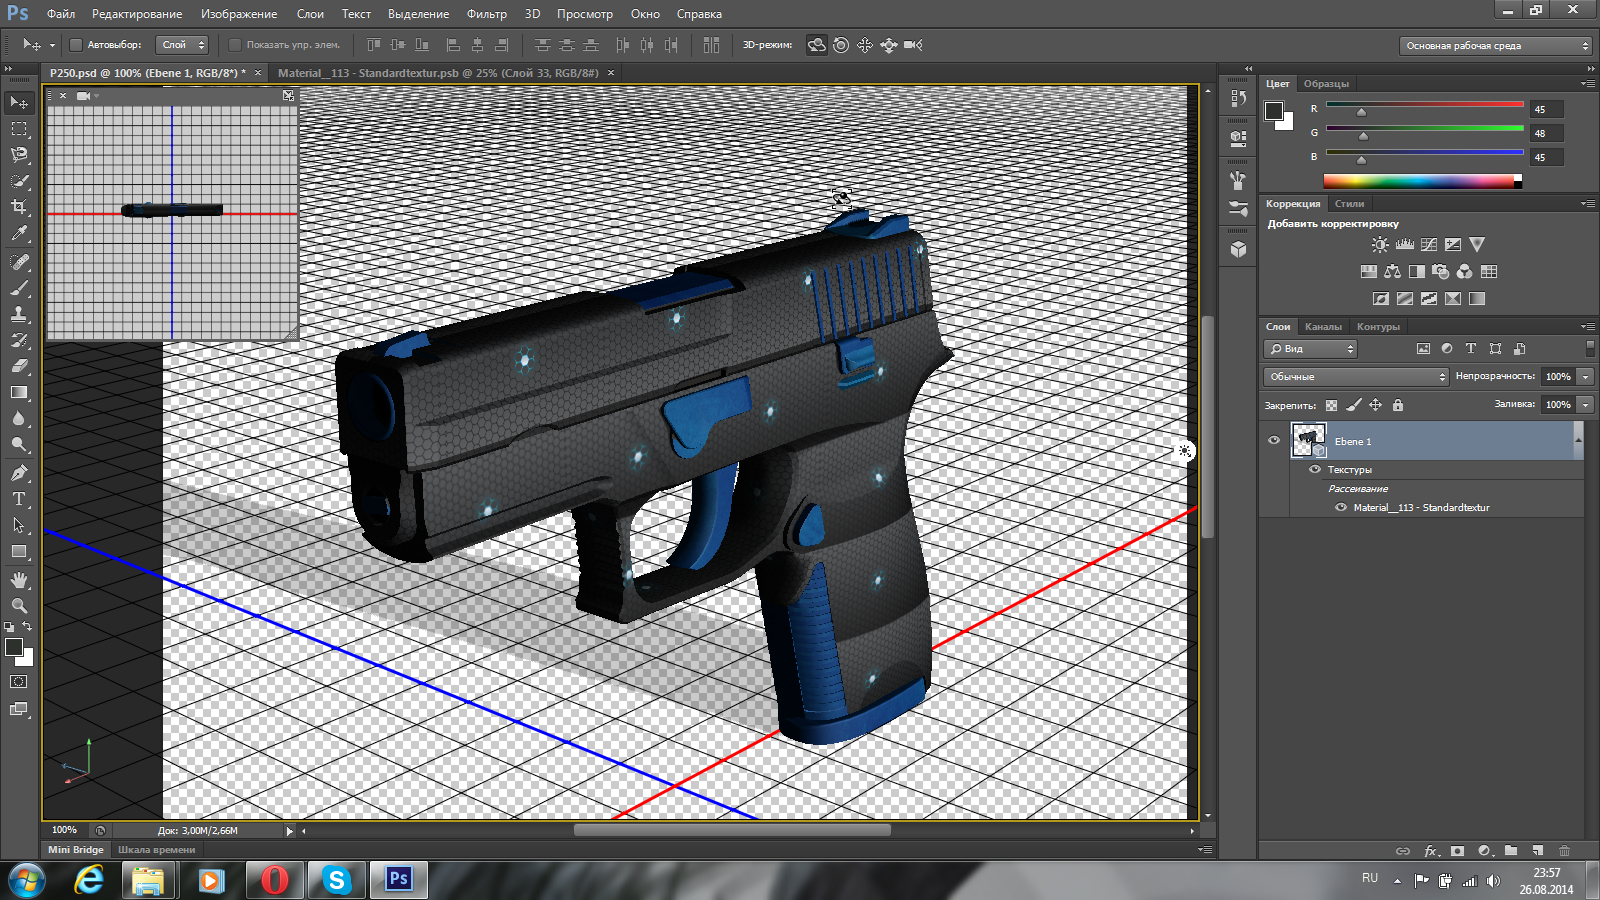
Task: Open the Обычные blend mode dropdown
Action: point(1356,377)
